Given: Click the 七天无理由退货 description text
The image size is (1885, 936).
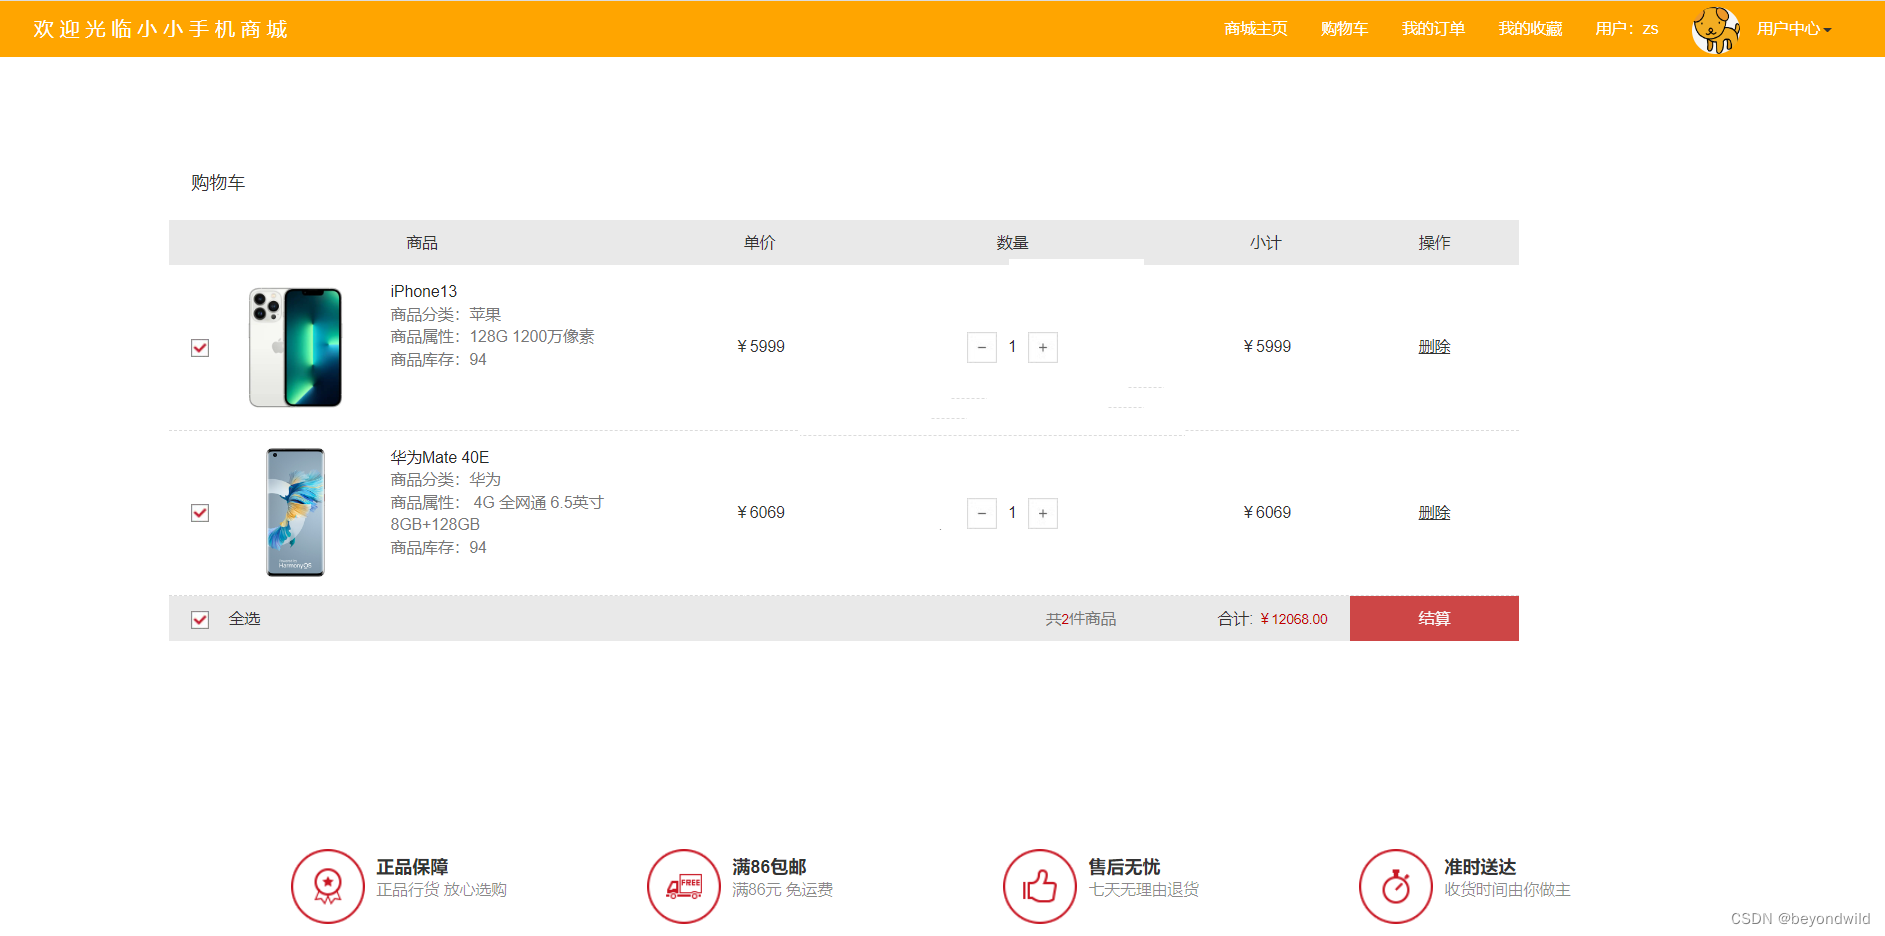Looking at the screenshot, I should coord(1143,890).
